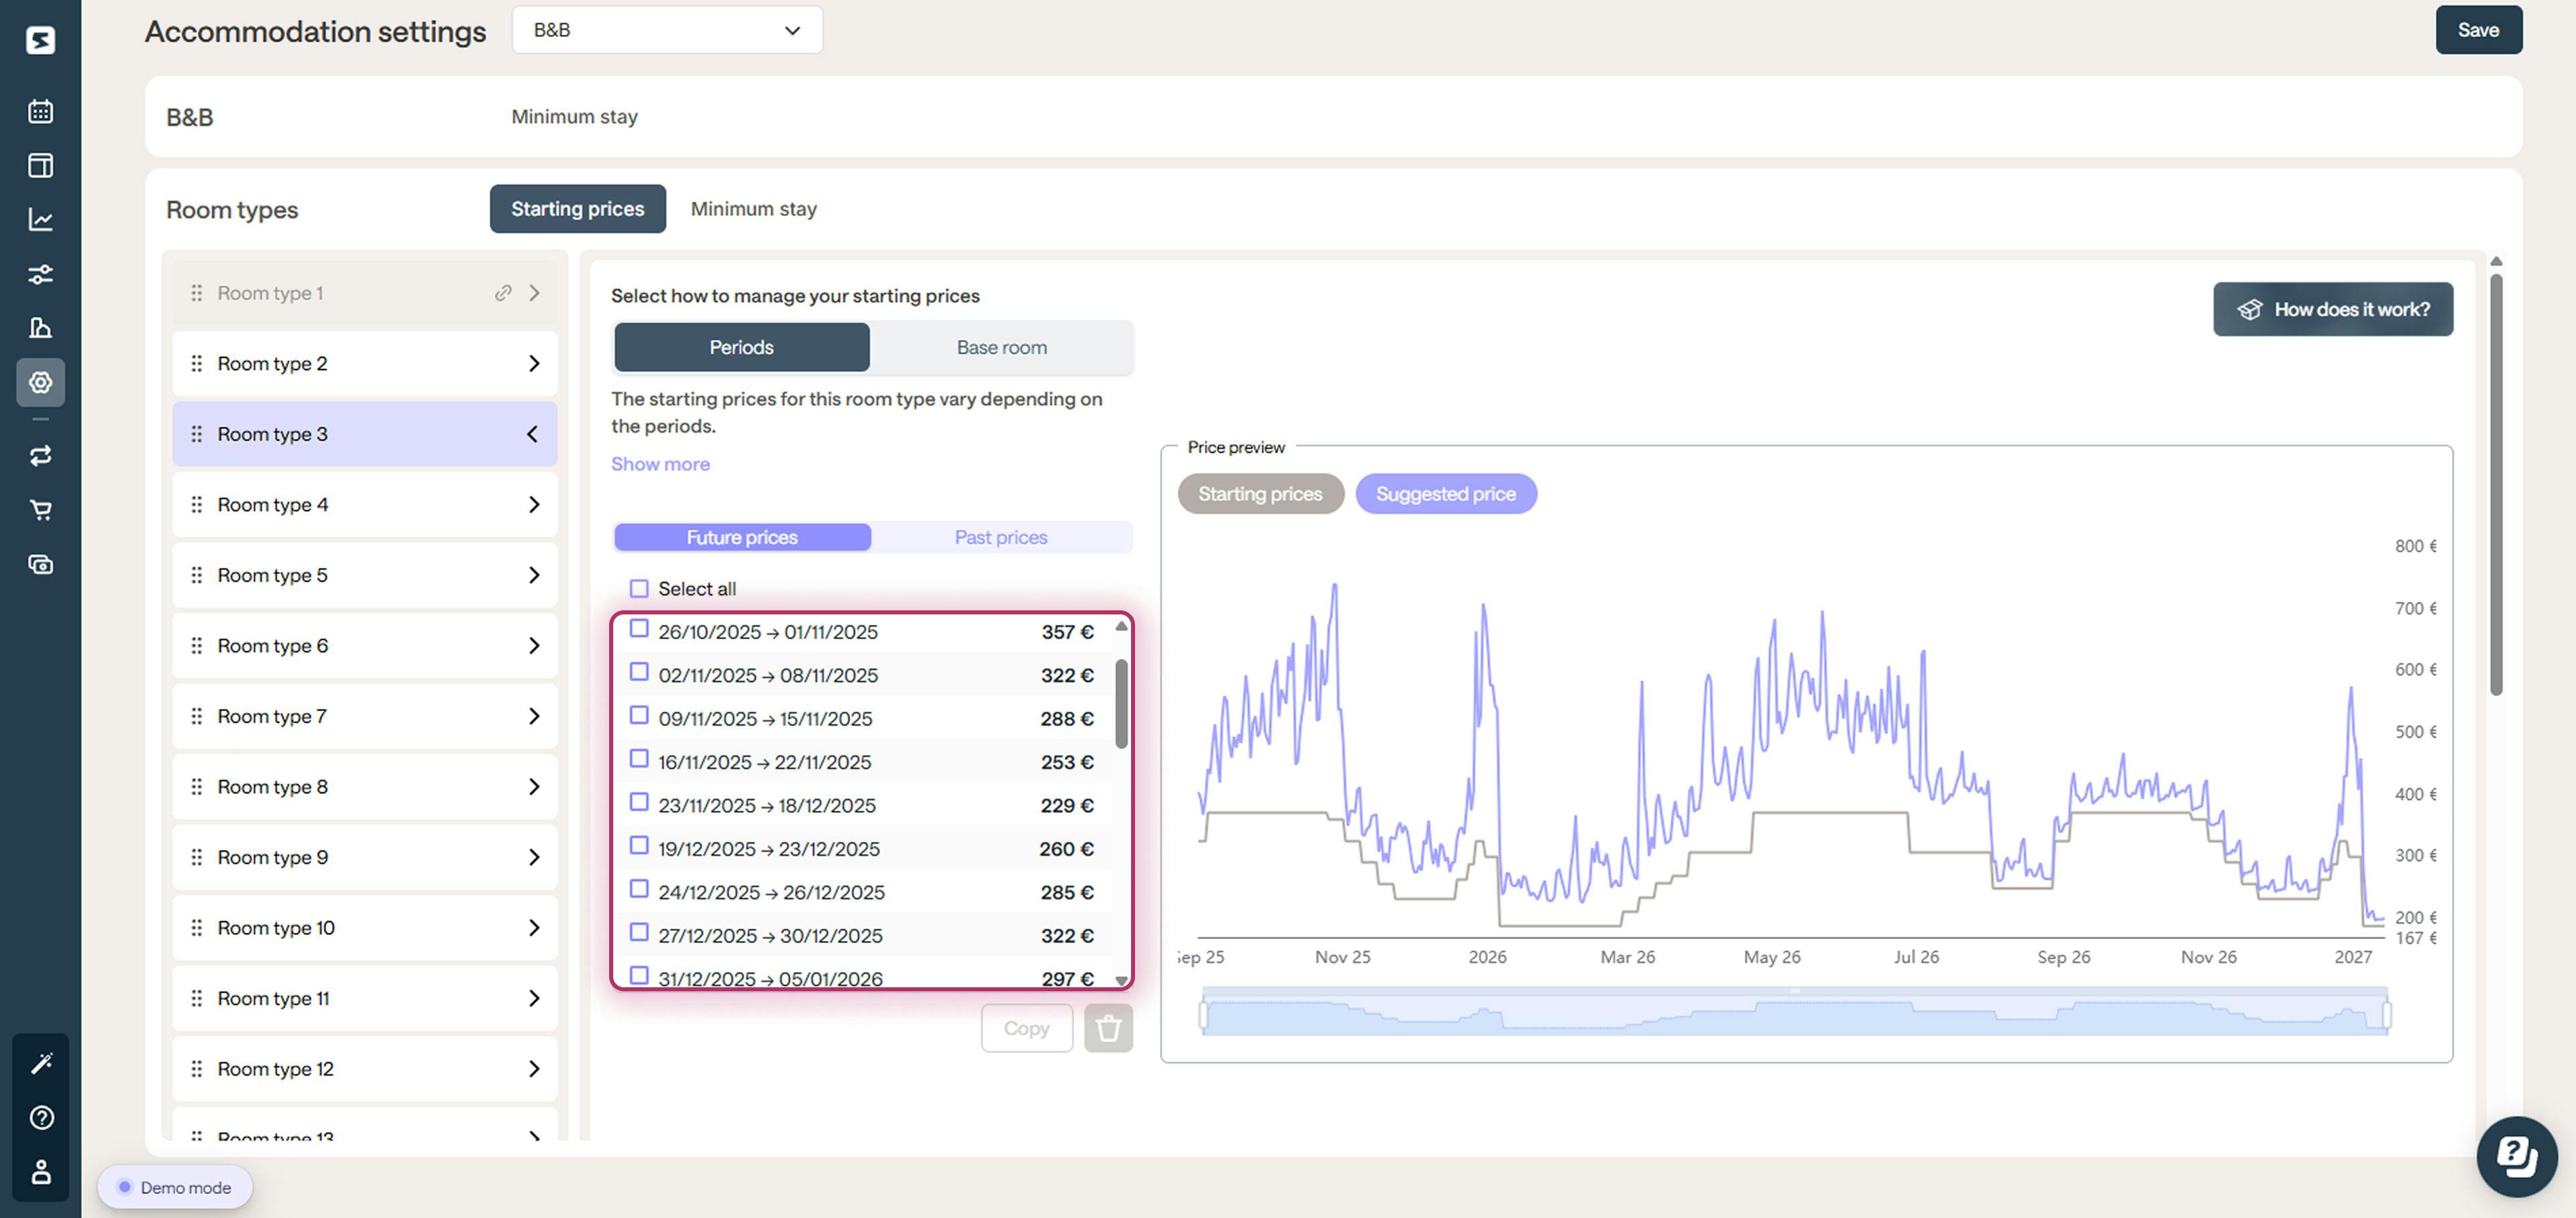Check the 23/11/2025 → 18/12/2025 period
The height and width of the screenshot is (1218, 2576).
pos(639,802)
